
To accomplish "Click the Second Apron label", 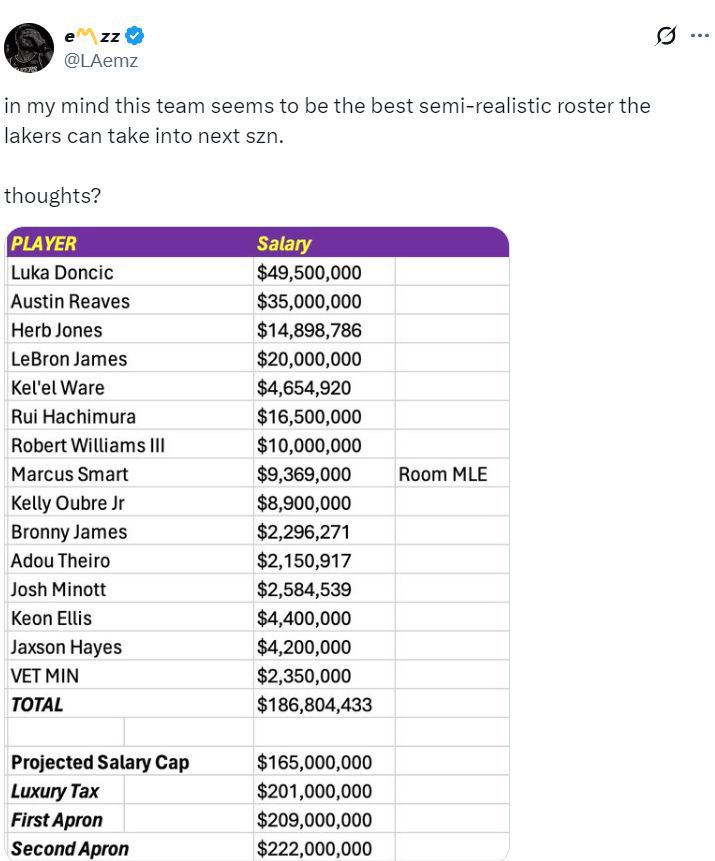I will [x=70, y=848].
